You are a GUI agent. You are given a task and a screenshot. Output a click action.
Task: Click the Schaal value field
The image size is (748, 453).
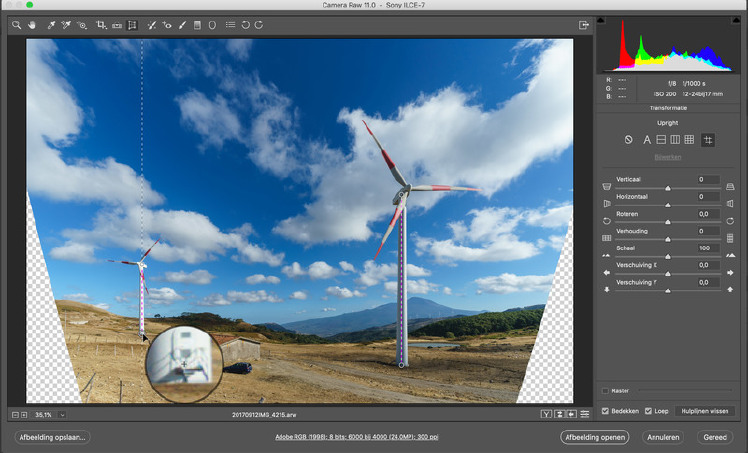click(708, 248)
